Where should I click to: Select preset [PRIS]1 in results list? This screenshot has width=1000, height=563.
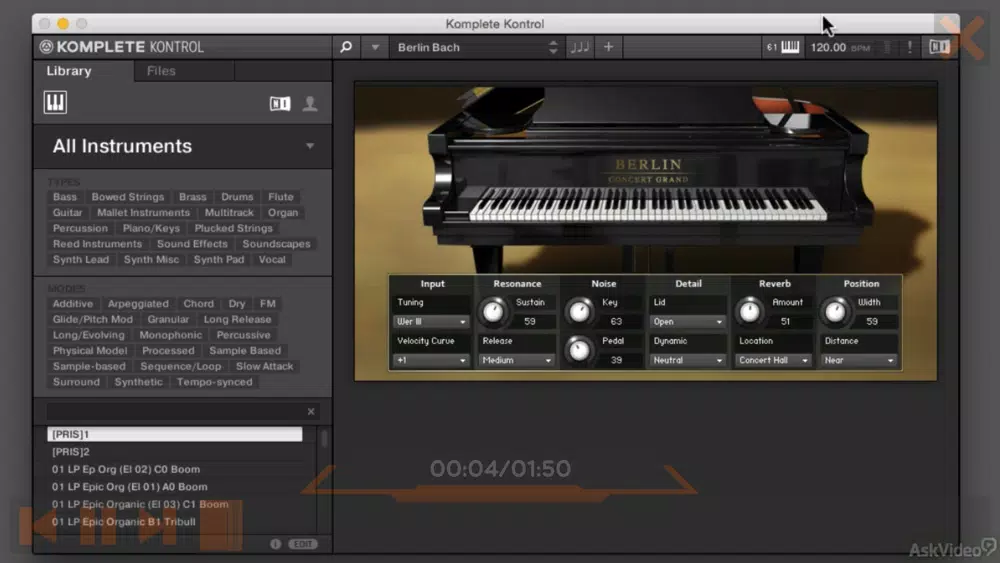(x=175, y=434)
